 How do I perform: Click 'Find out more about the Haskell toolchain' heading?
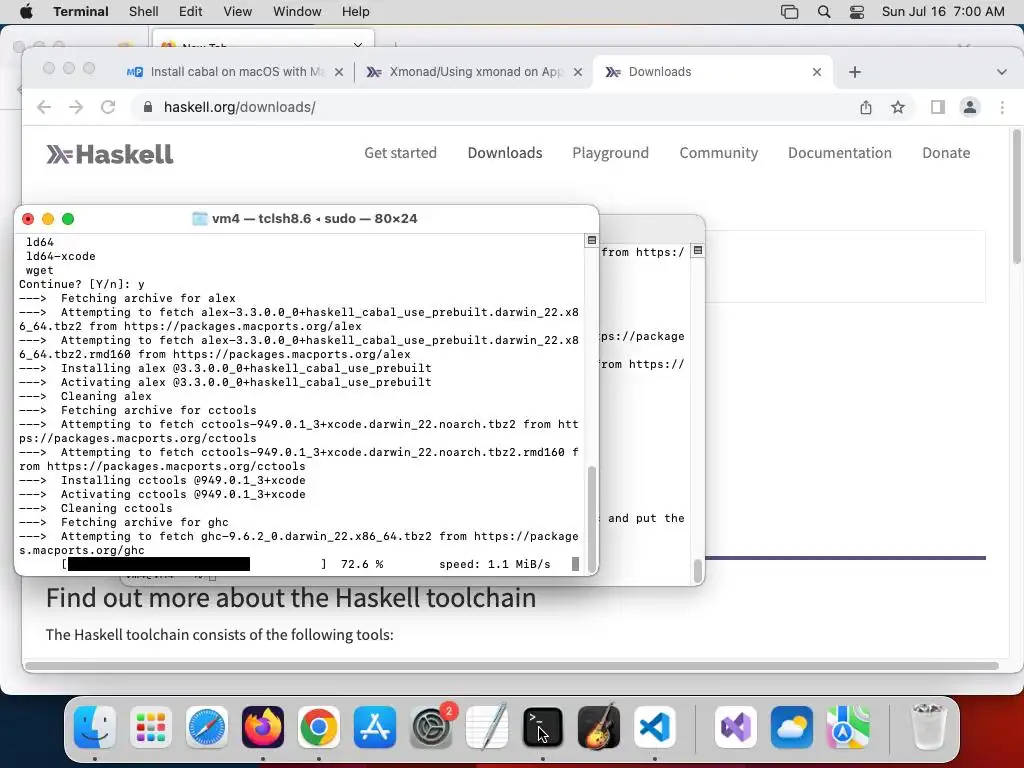(x=291, y=598)
